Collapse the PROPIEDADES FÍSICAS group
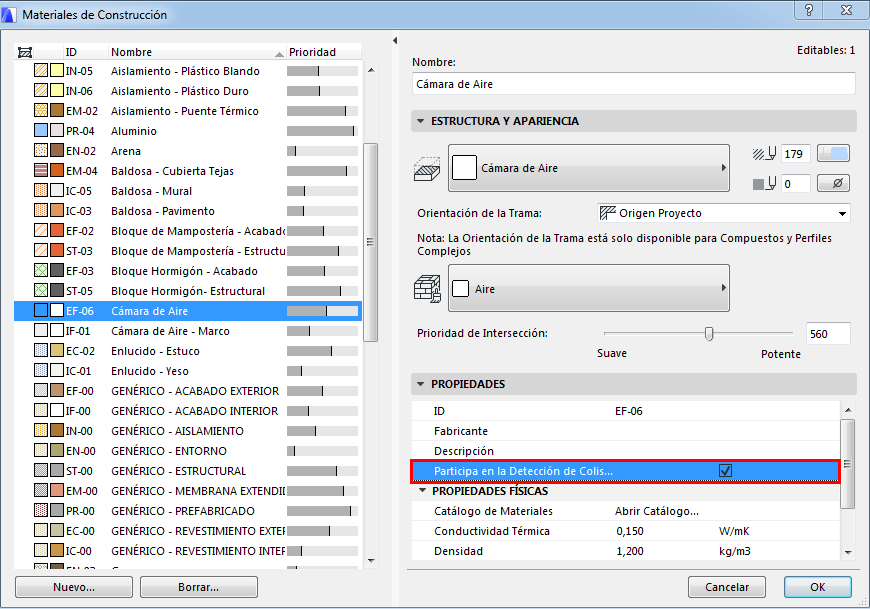 [x=423, y=490]
